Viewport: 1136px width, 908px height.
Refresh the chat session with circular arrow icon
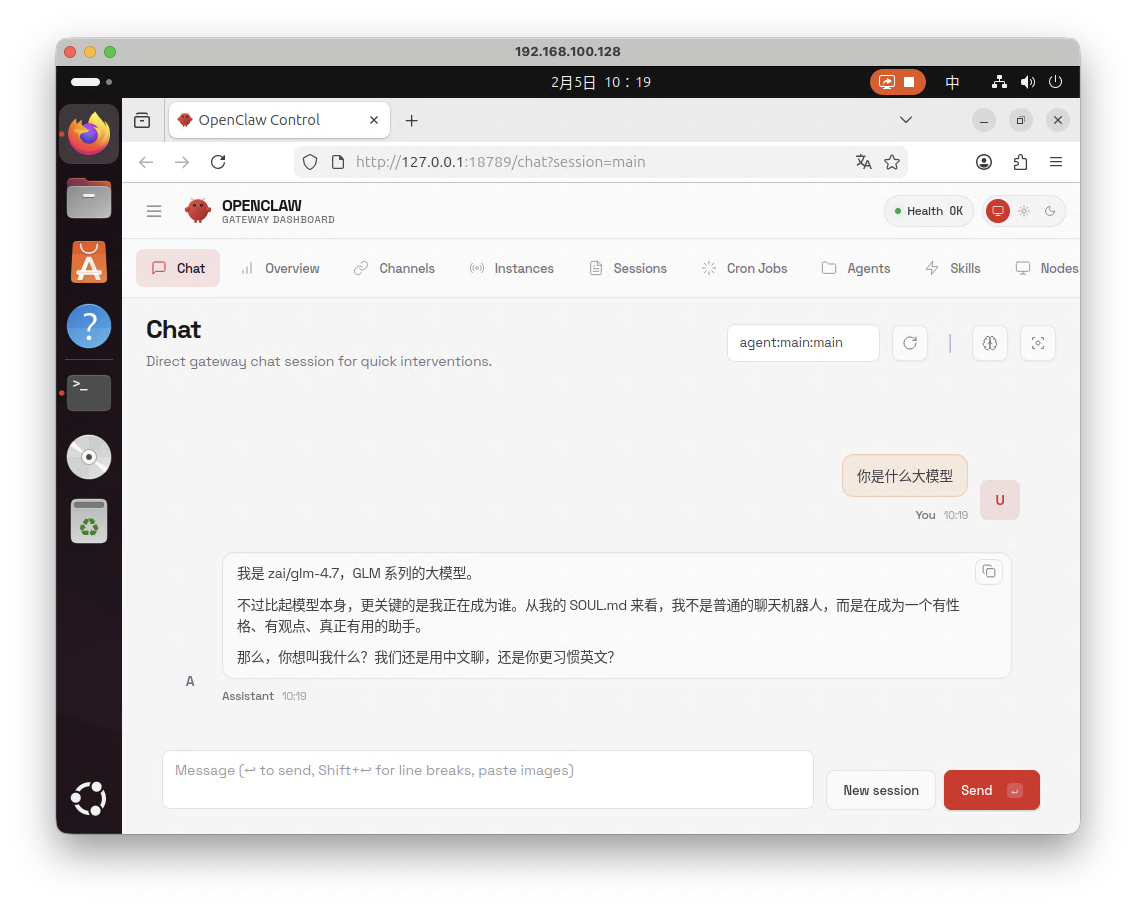910,343
